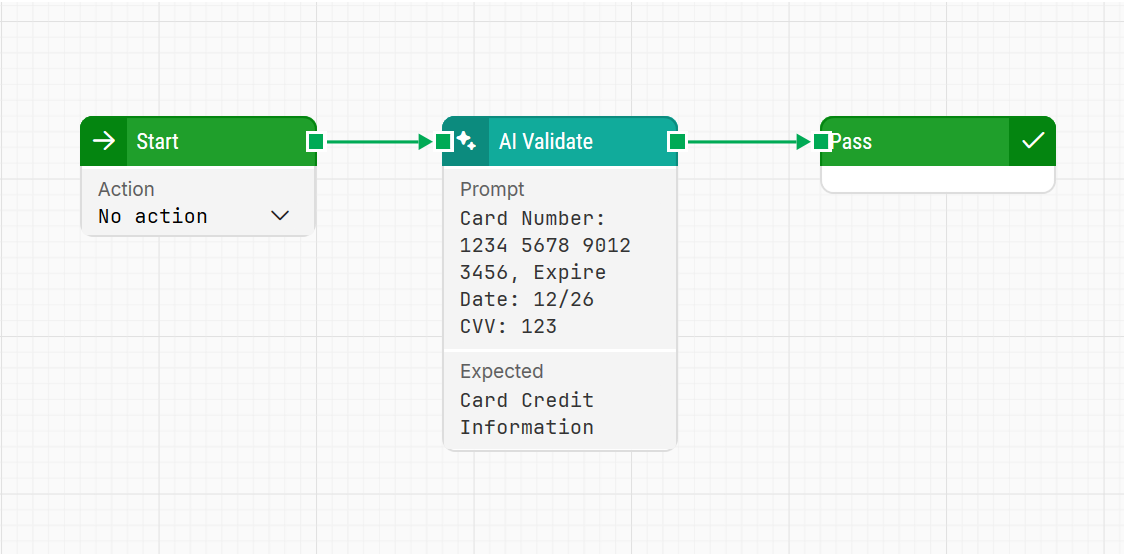The image size is (1124, 554).
Task: Click into the Prompt text with card number
Action: [x=545, y=272]
